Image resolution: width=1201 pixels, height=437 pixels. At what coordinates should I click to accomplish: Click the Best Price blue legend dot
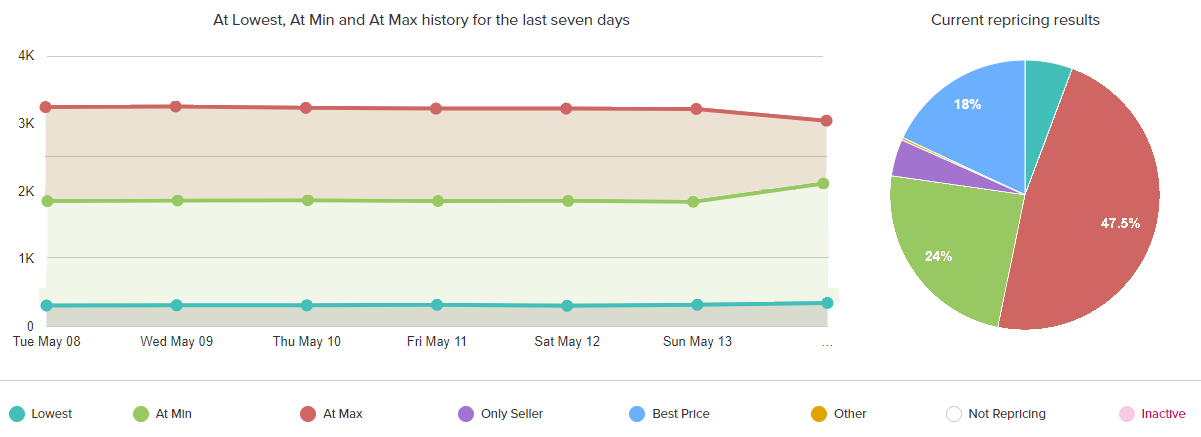click(x=637, y=414)
